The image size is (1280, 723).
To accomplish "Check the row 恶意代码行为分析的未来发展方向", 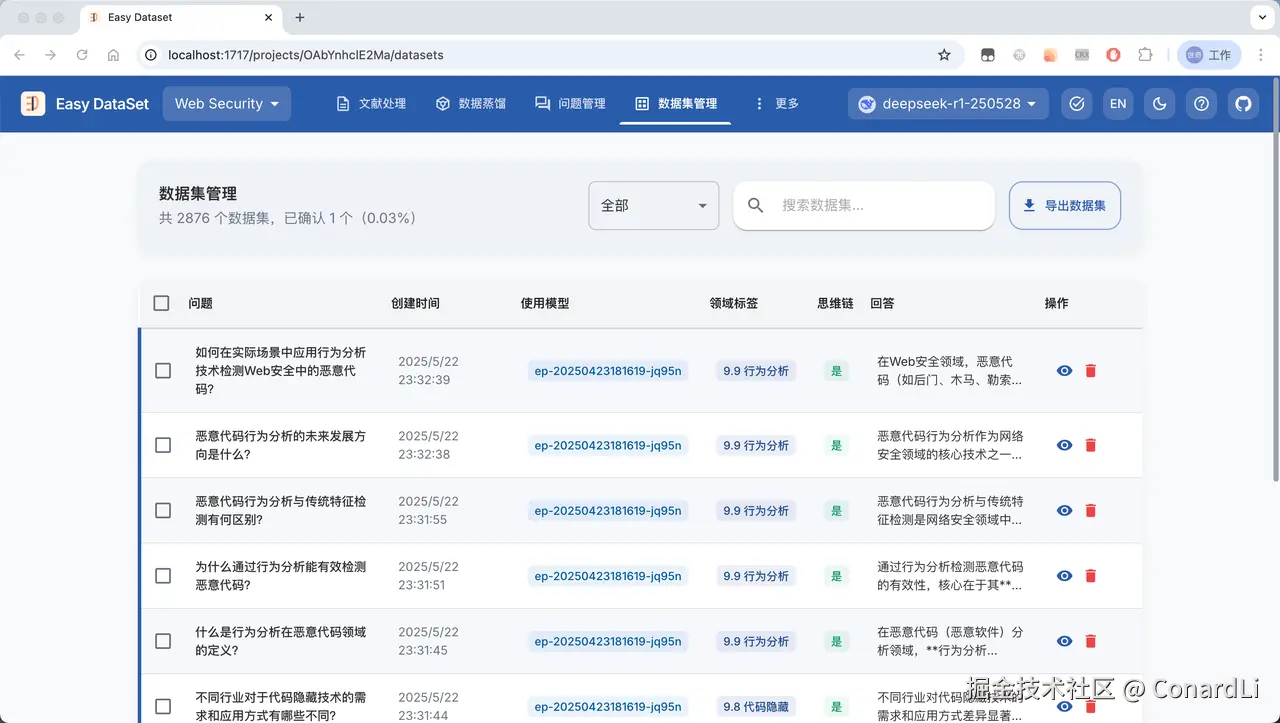I will tap(163, 446).
